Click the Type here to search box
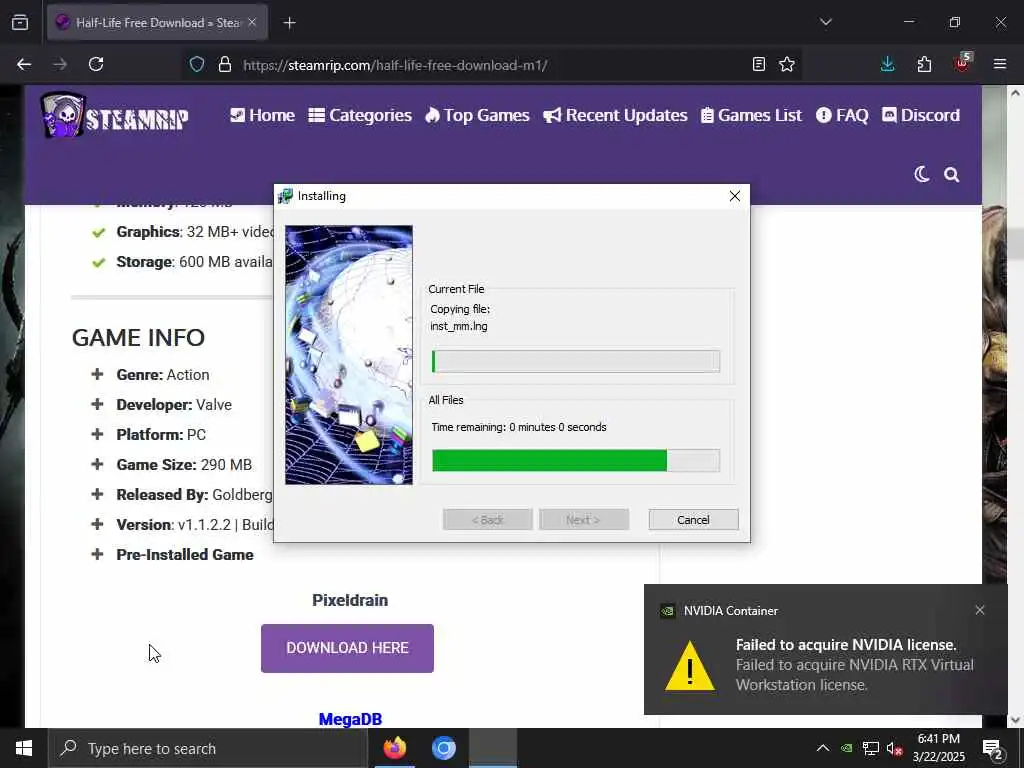The width and height of the screenshot is (1024, 768). (208, 748)
